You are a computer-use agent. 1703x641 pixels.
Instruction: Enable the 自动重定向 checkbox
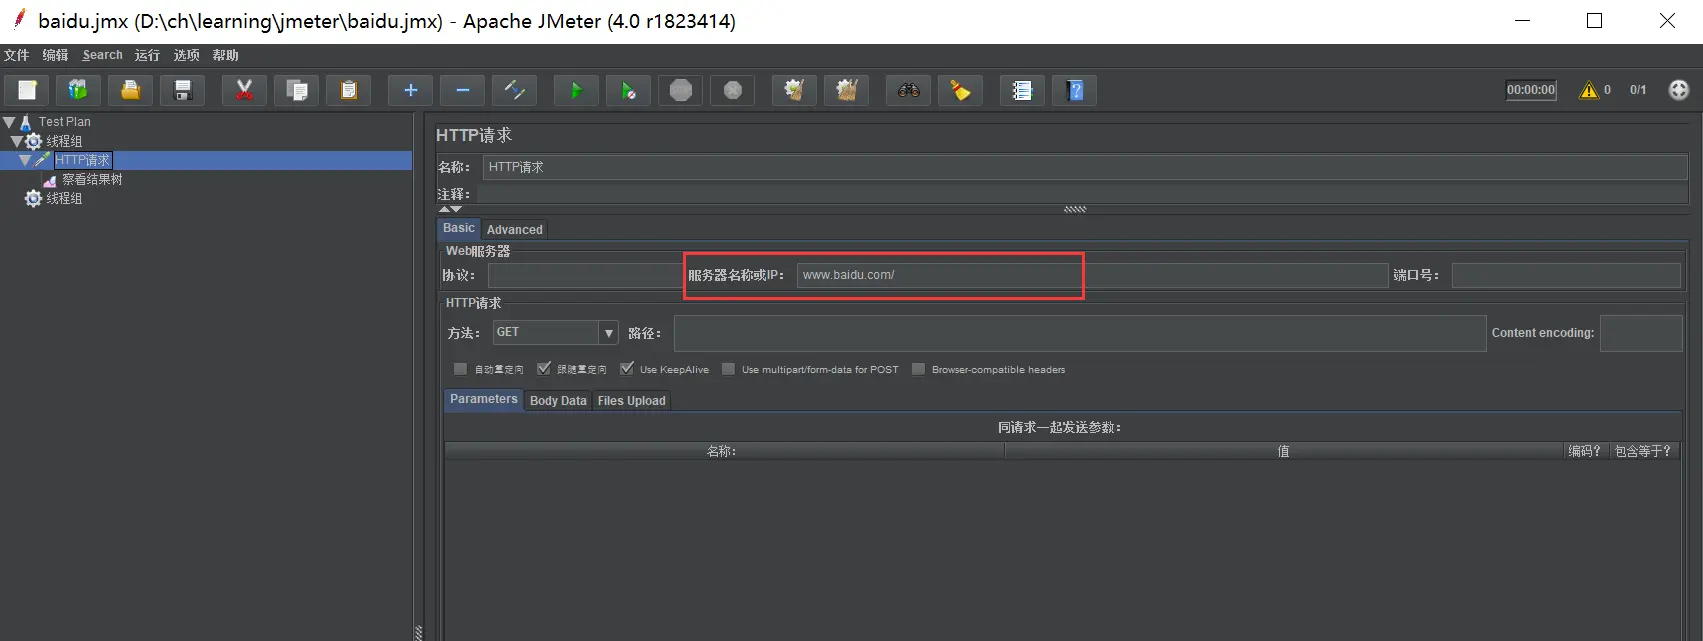point(460,369)
